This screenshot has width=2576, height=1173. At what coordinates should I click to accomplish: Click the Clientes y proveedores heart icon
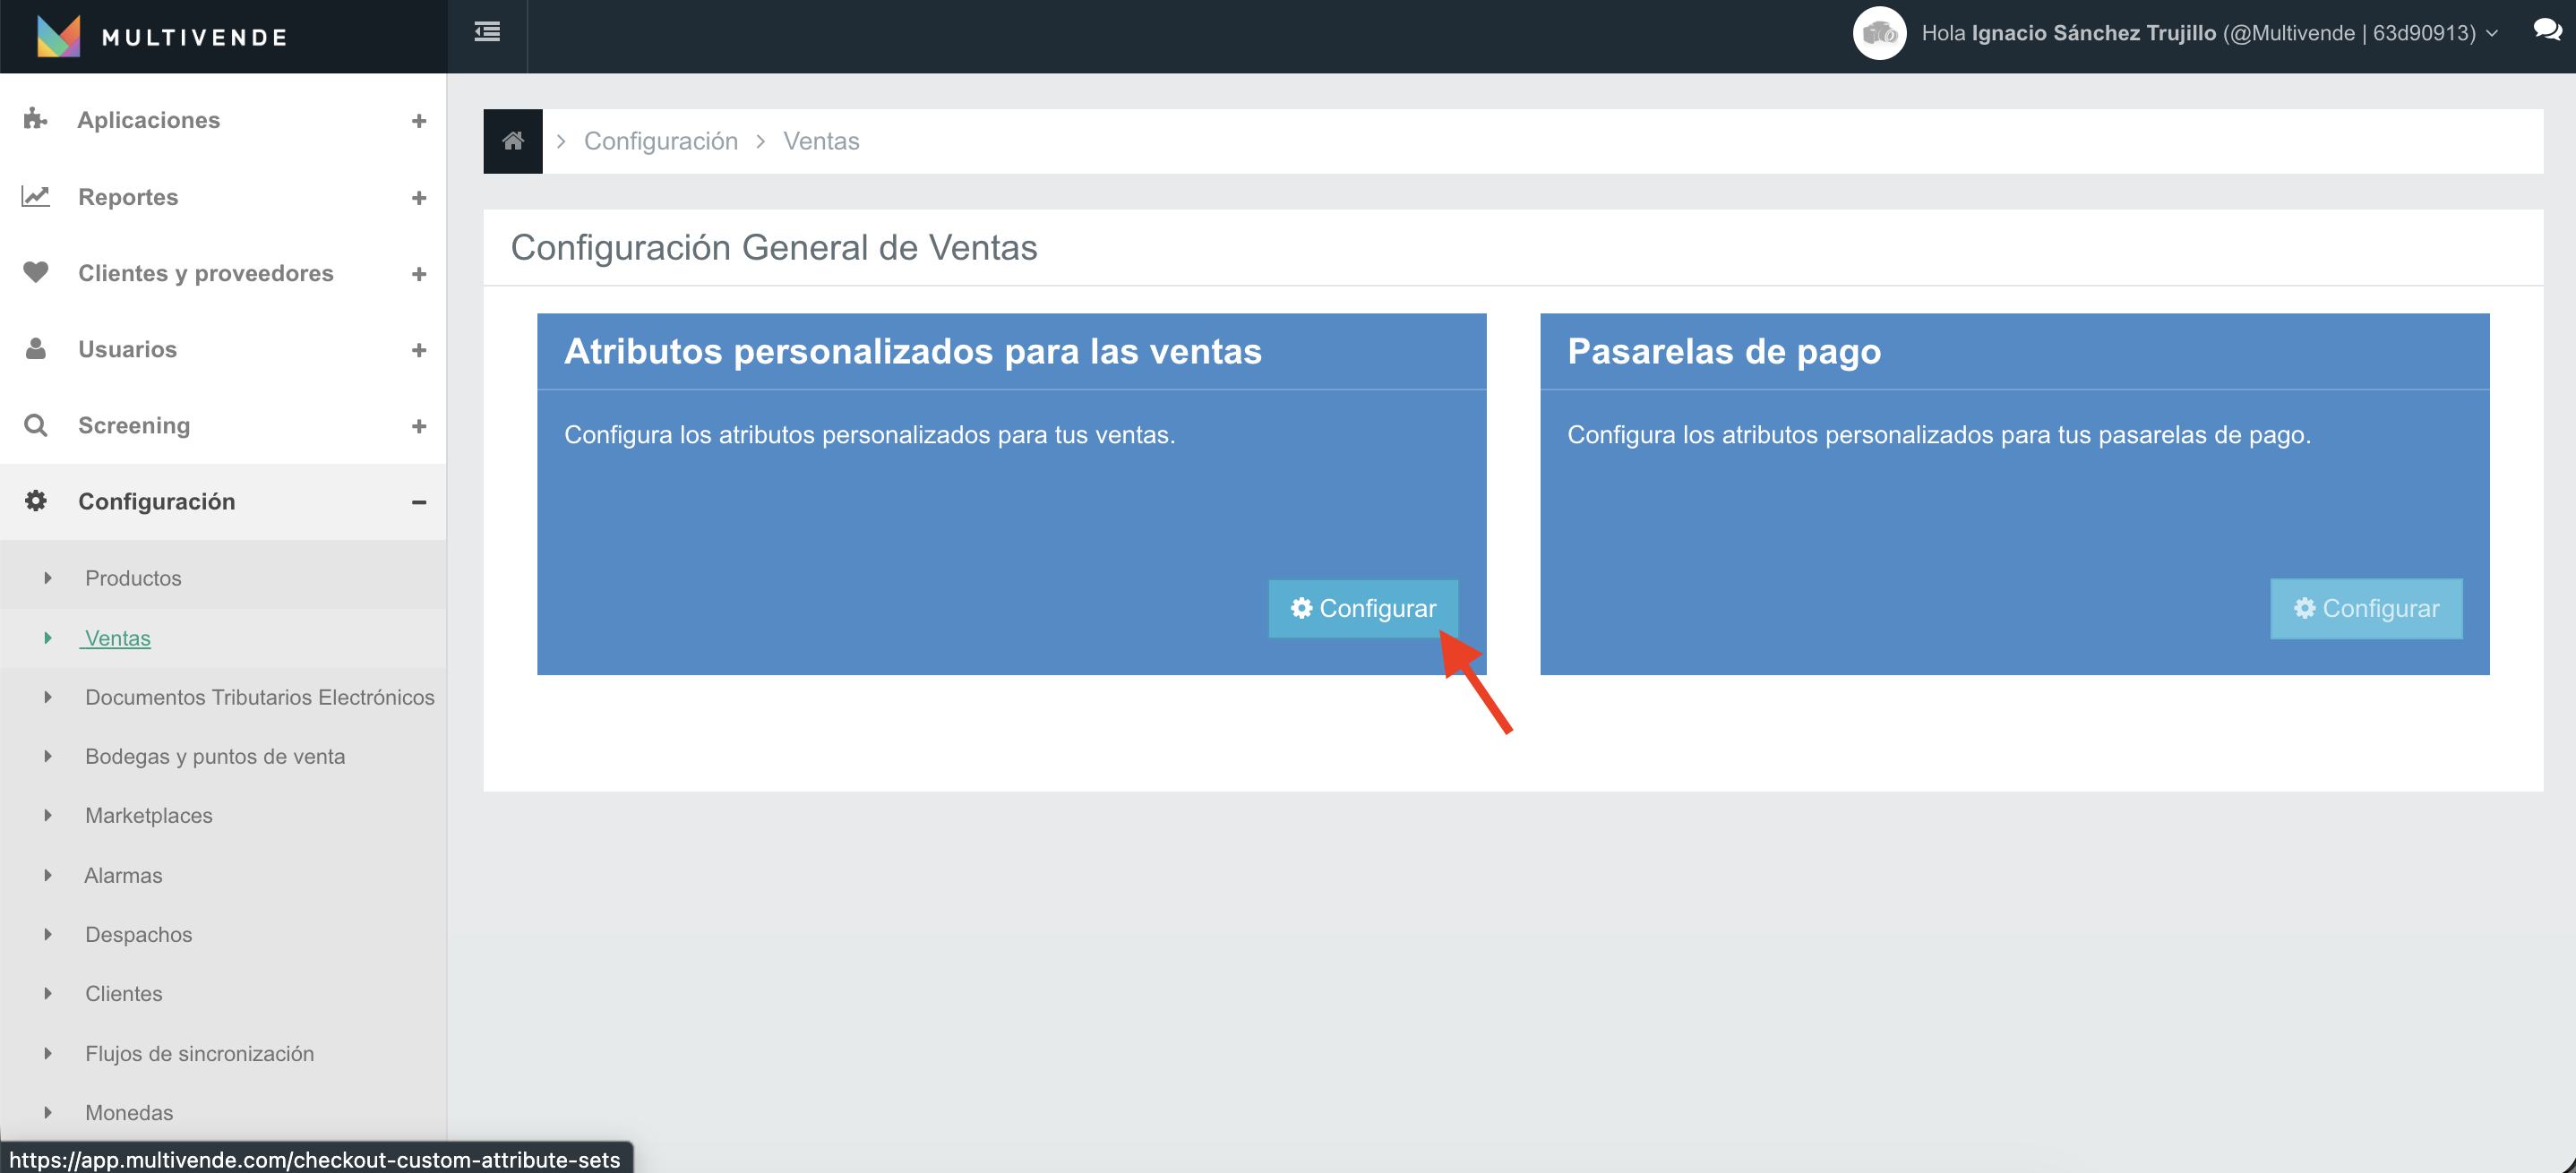[35, 272]
